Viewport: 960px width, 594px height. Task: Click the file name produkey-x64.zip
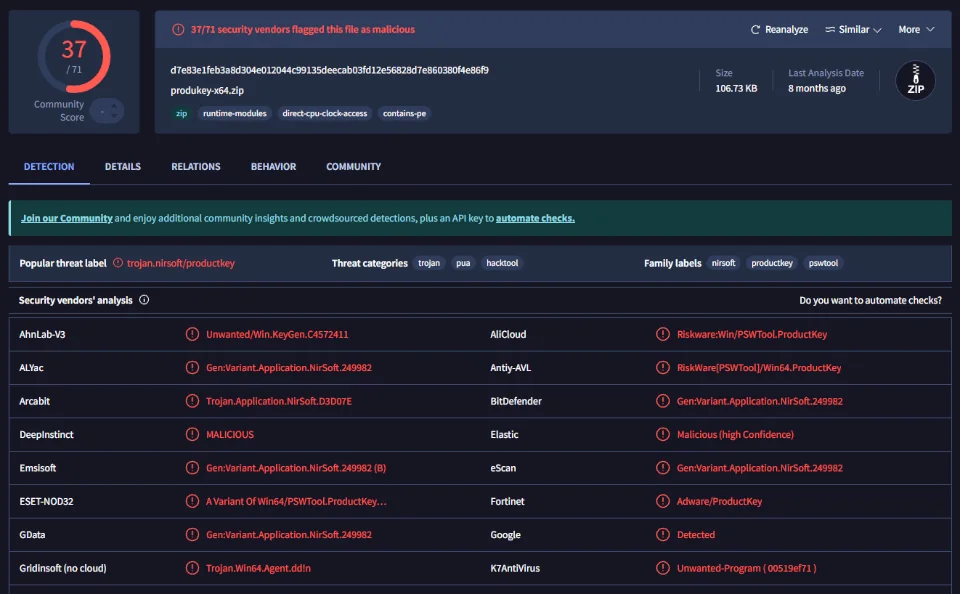tap(207, 90)
